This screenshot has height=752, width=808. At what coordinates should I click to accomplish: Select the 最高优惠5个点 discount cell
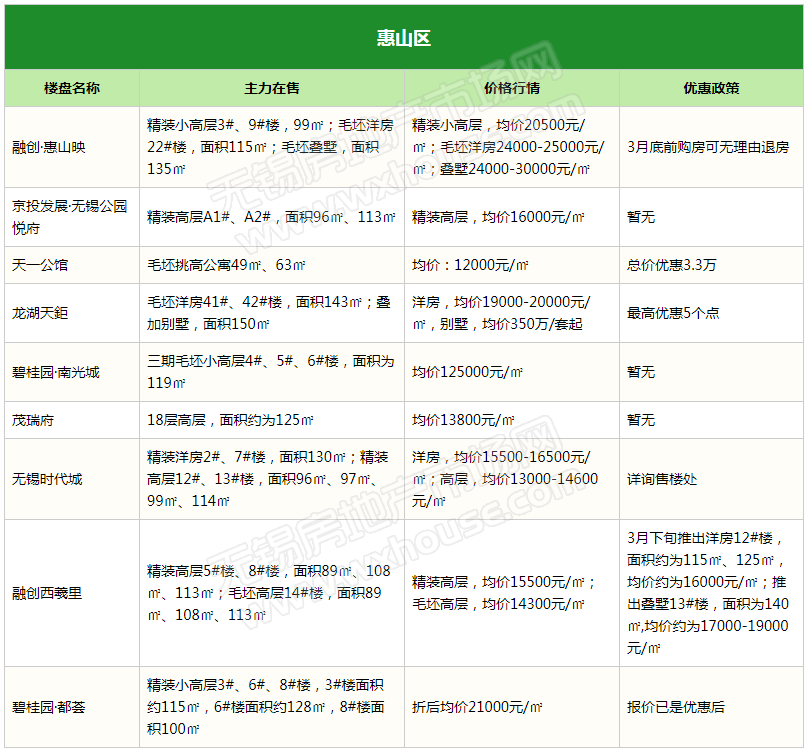(x=673, y=313)
